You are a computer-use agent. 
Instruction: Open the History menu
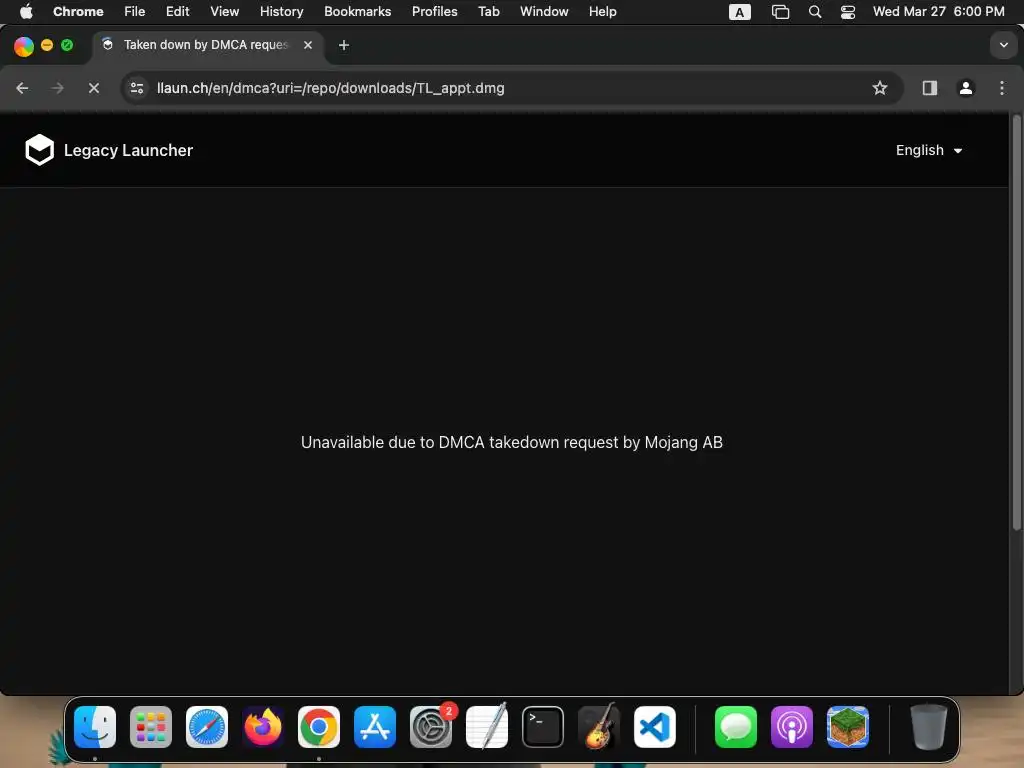281,12
